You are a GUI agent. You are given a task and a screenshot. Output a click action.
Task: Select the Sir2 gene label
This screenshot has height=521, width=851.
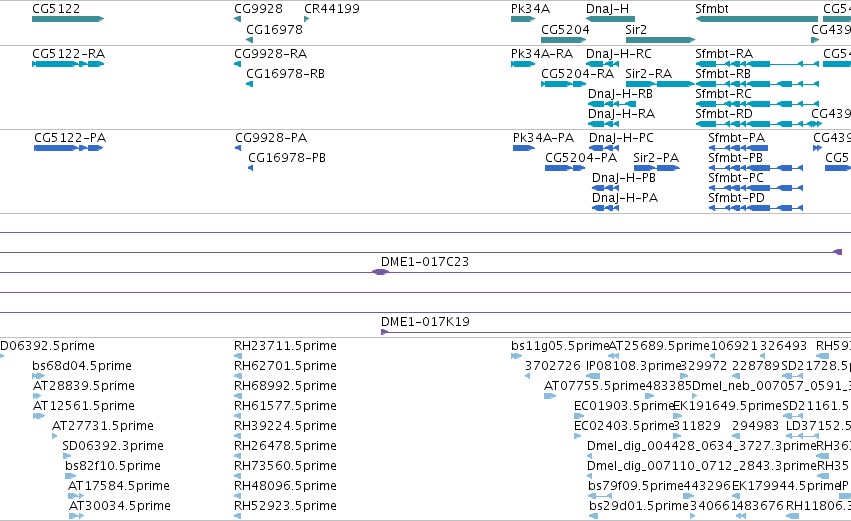pyautogui.click(x=636, y=30)
